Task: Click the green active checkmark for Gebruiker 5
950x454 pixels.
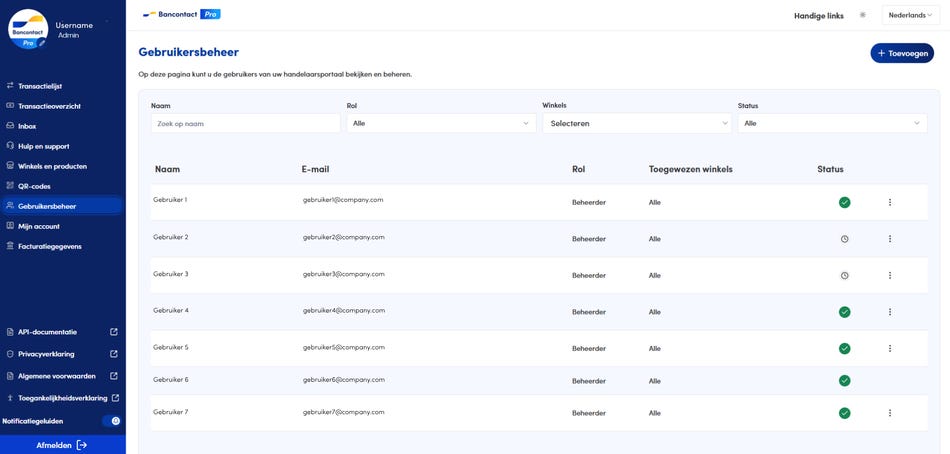Action: click(x=844, y=349)
